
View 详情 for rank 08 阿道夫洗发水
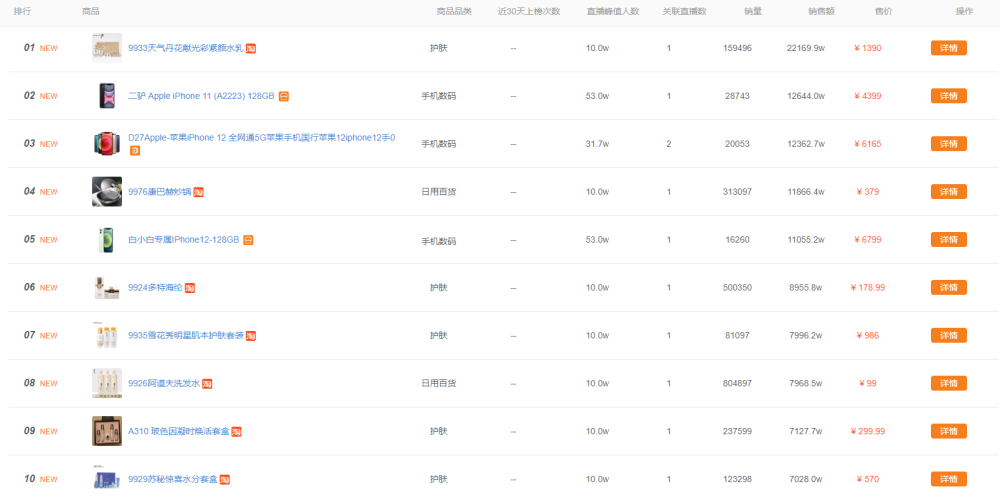948,384
